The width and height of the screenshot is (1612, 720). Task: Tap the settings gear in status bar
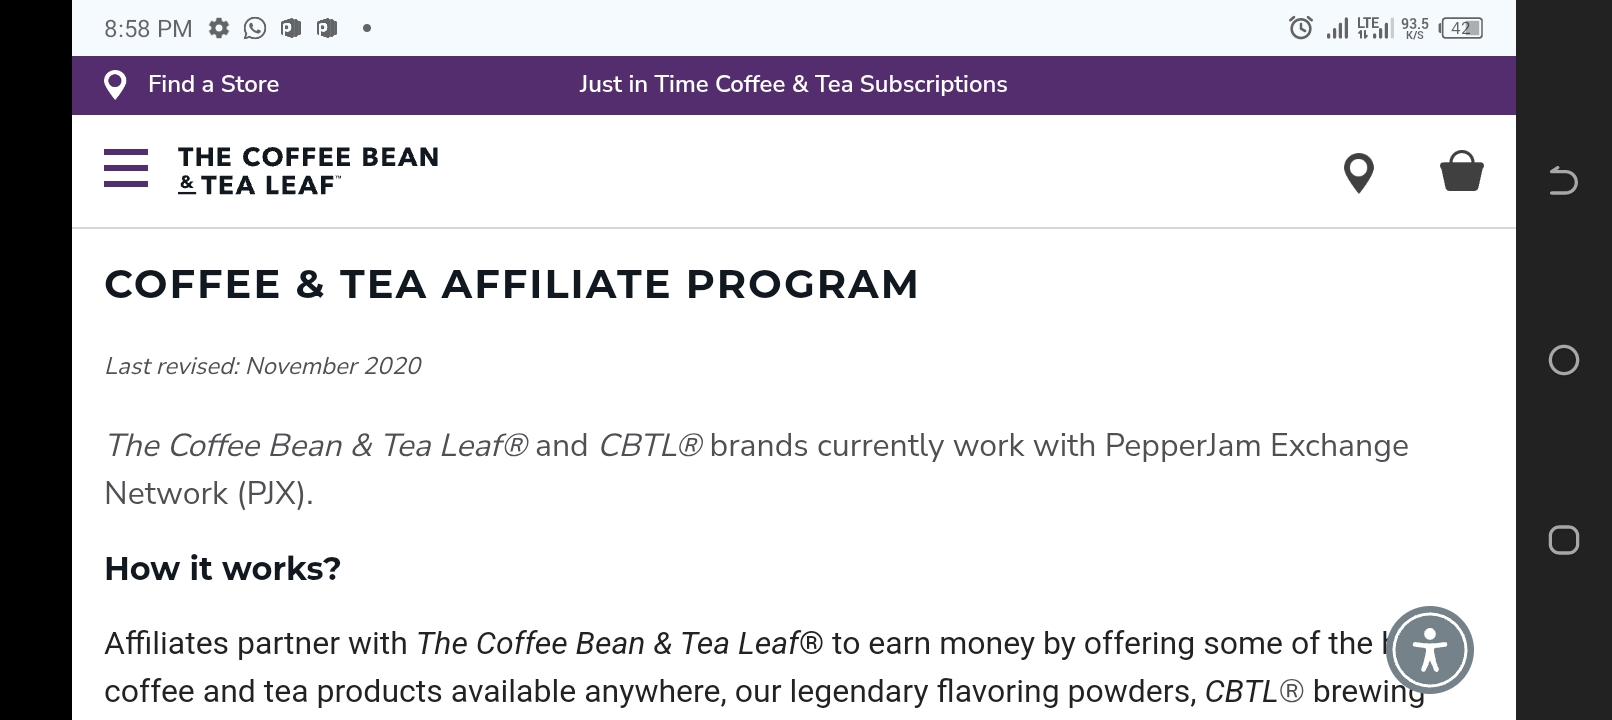[219, 28]
